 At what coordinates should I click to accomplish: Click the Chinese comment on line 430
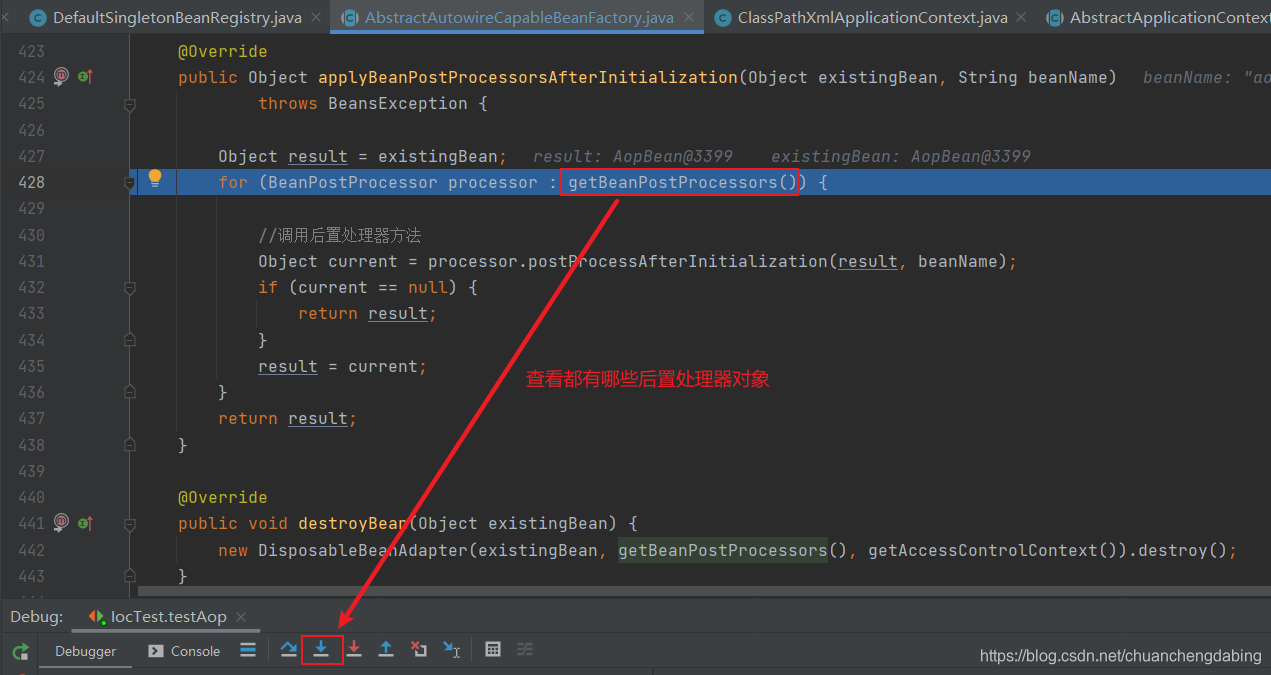coord(340,235)
